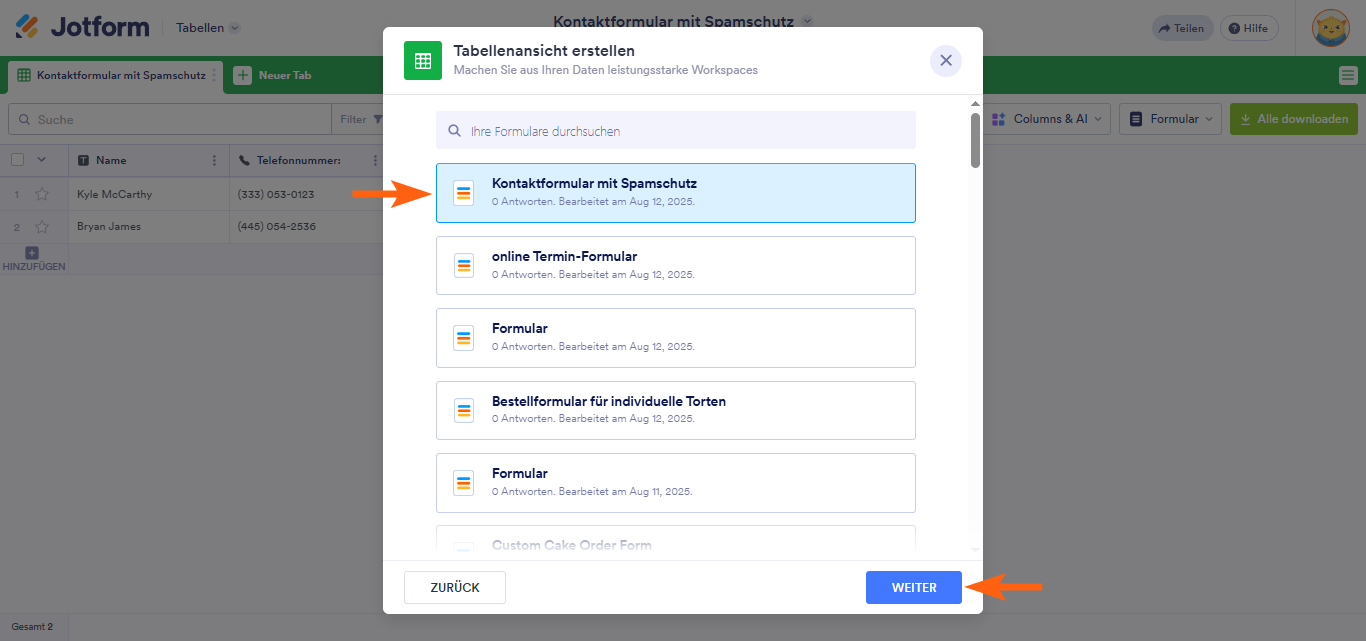This screenshot has height=641, width=1366.
Task: Open the user avatar menu
Action: point(1331,28)
